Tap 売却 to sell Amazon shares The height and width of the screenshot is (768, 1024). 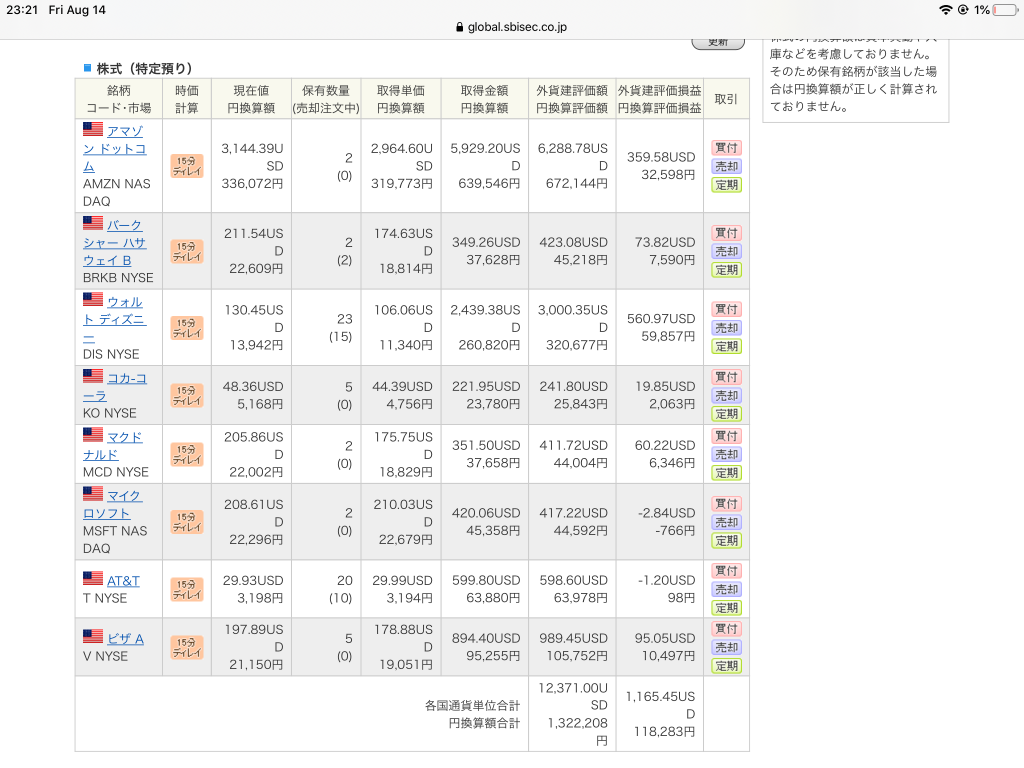click(x=726, y=166)
